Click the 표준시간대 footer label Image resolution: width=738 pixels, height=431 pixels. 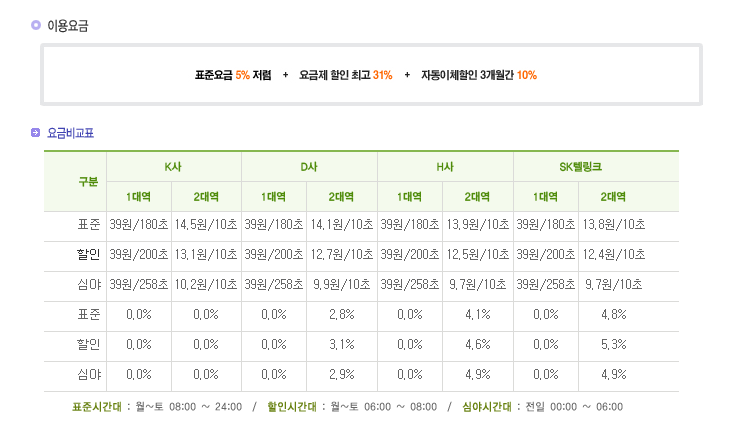pyautogui.click(x=96, y=407)
